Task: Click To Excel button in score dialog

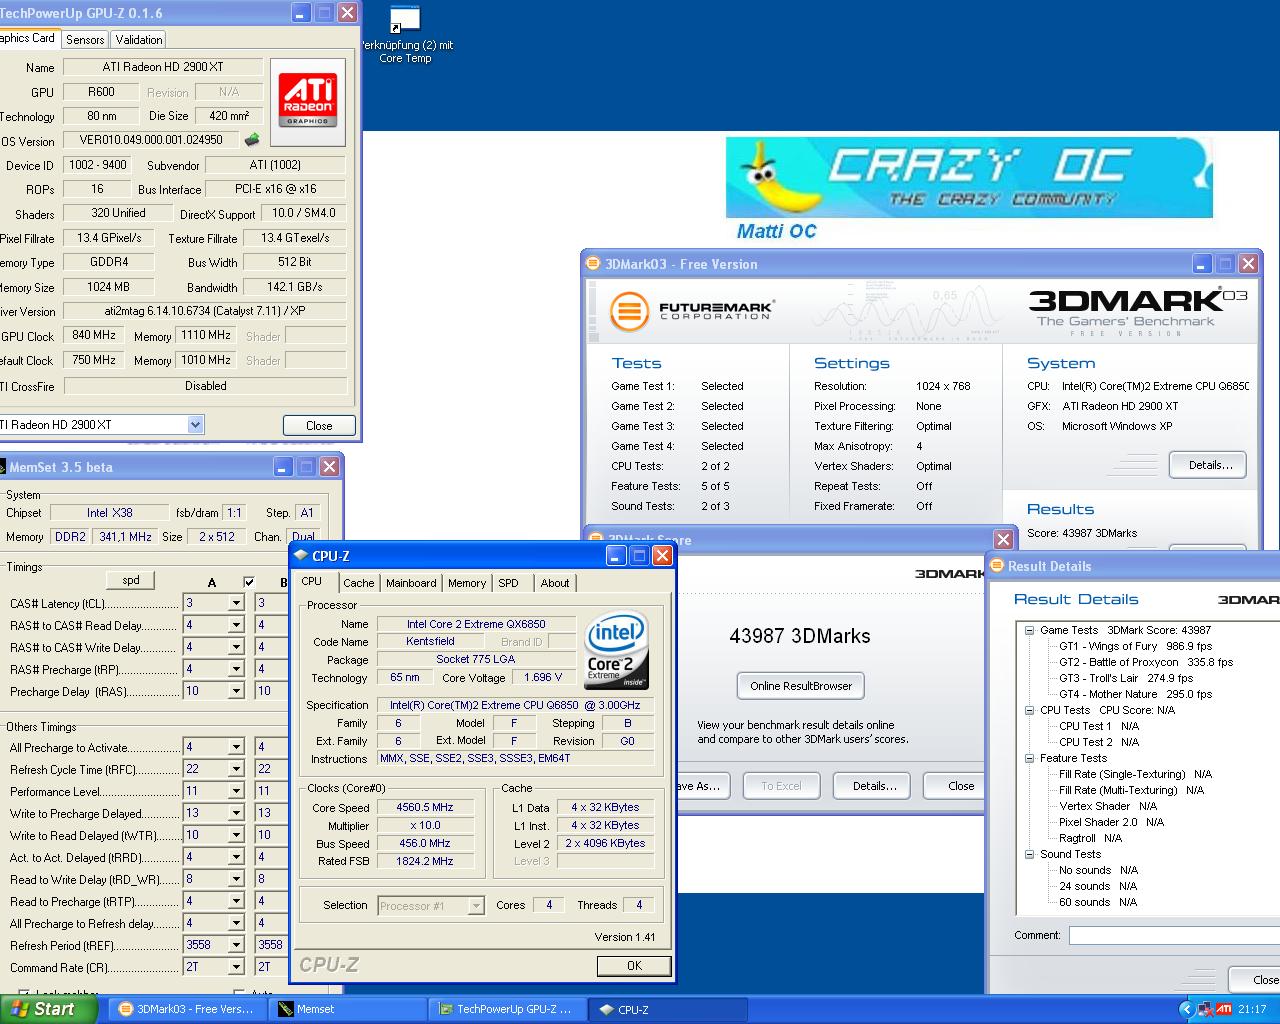Action: click(x=781, y=786)
